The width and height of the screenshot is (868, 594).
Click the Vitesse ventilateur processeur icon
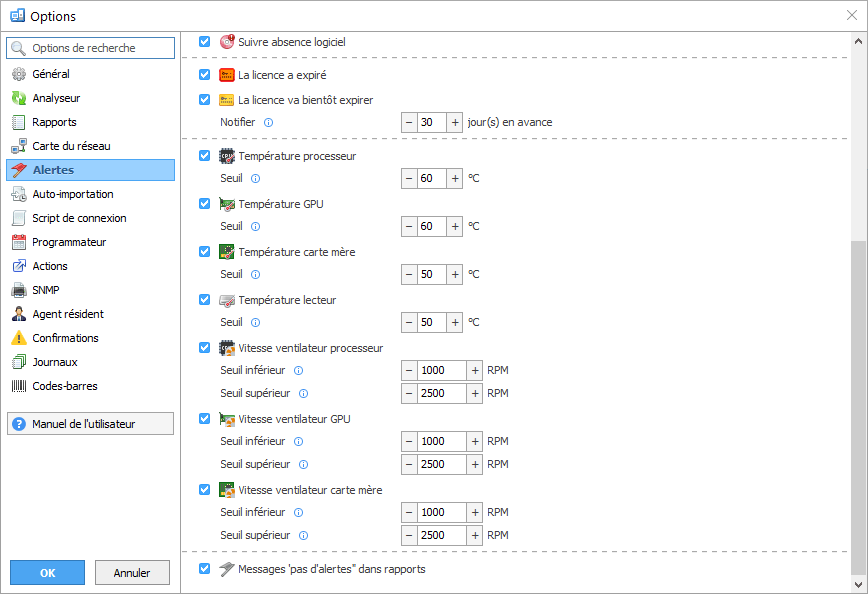(227, 348)
